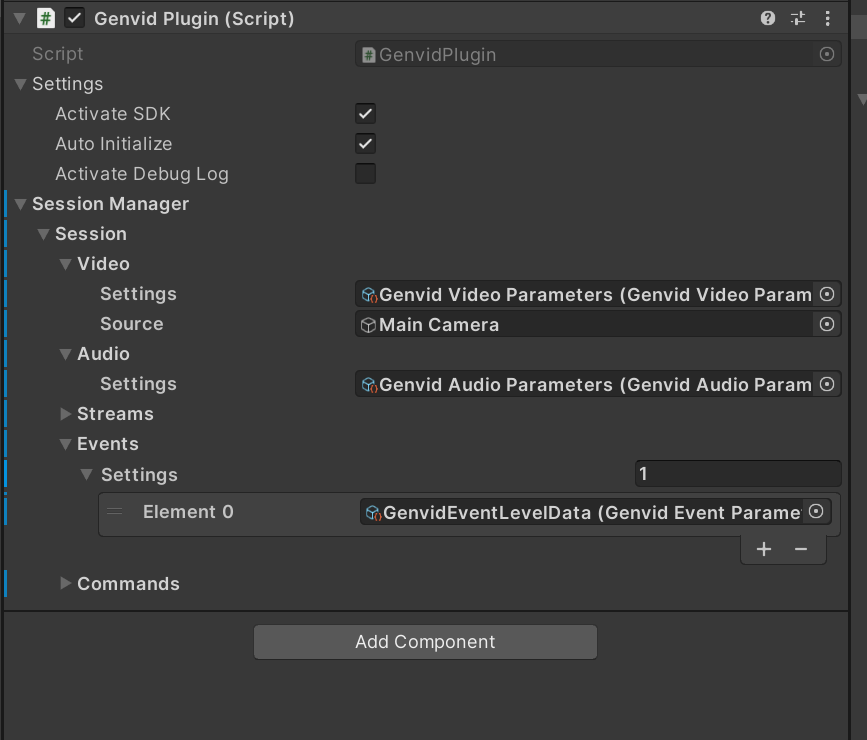Collapse the Session Manager section
Image resolution: width=867 pixels, height=740 pixels.
click(x=20, y=204)
